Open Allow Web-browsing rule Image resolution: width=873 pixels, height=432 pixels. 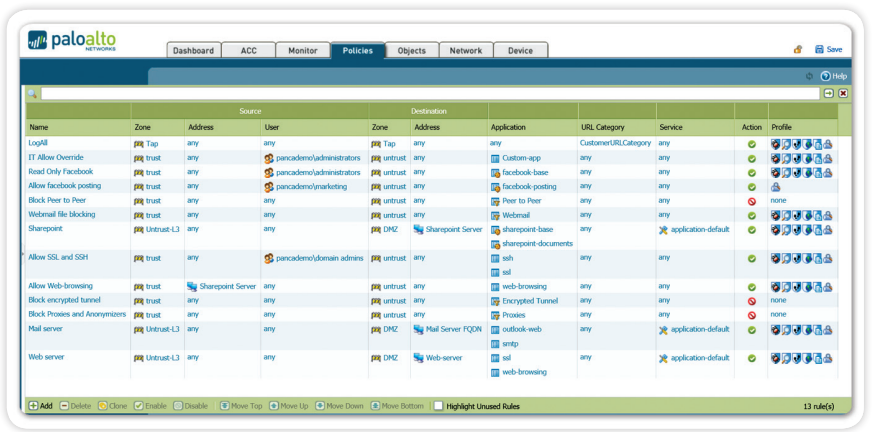(x=61, y=286)
